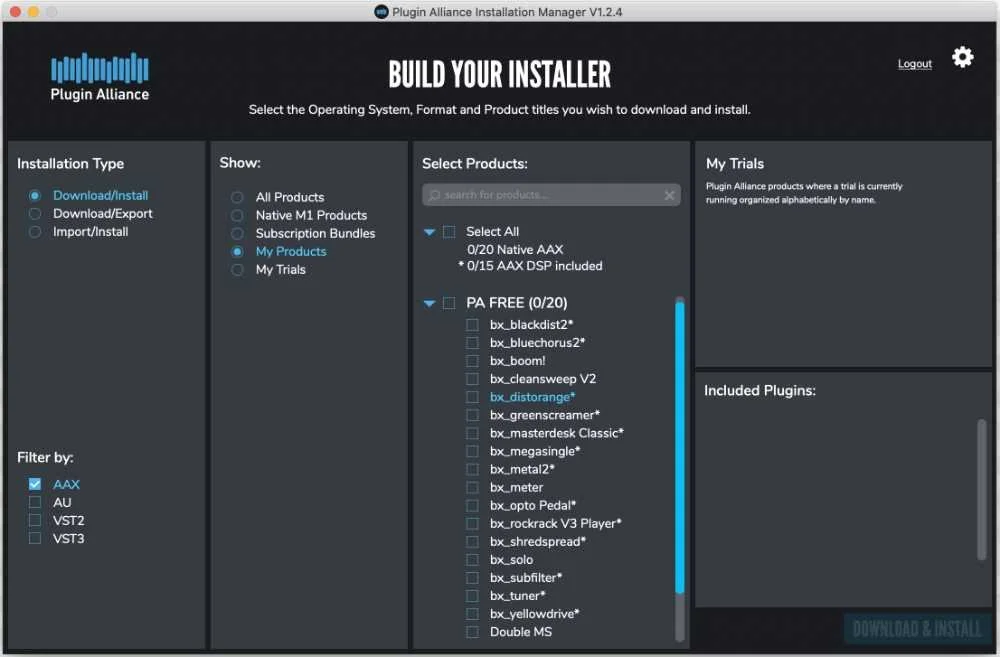1000x657 pixels.
Task: Check bx_greenscreamer plugin
Action: pyautogui.click(x=473, y=415)
